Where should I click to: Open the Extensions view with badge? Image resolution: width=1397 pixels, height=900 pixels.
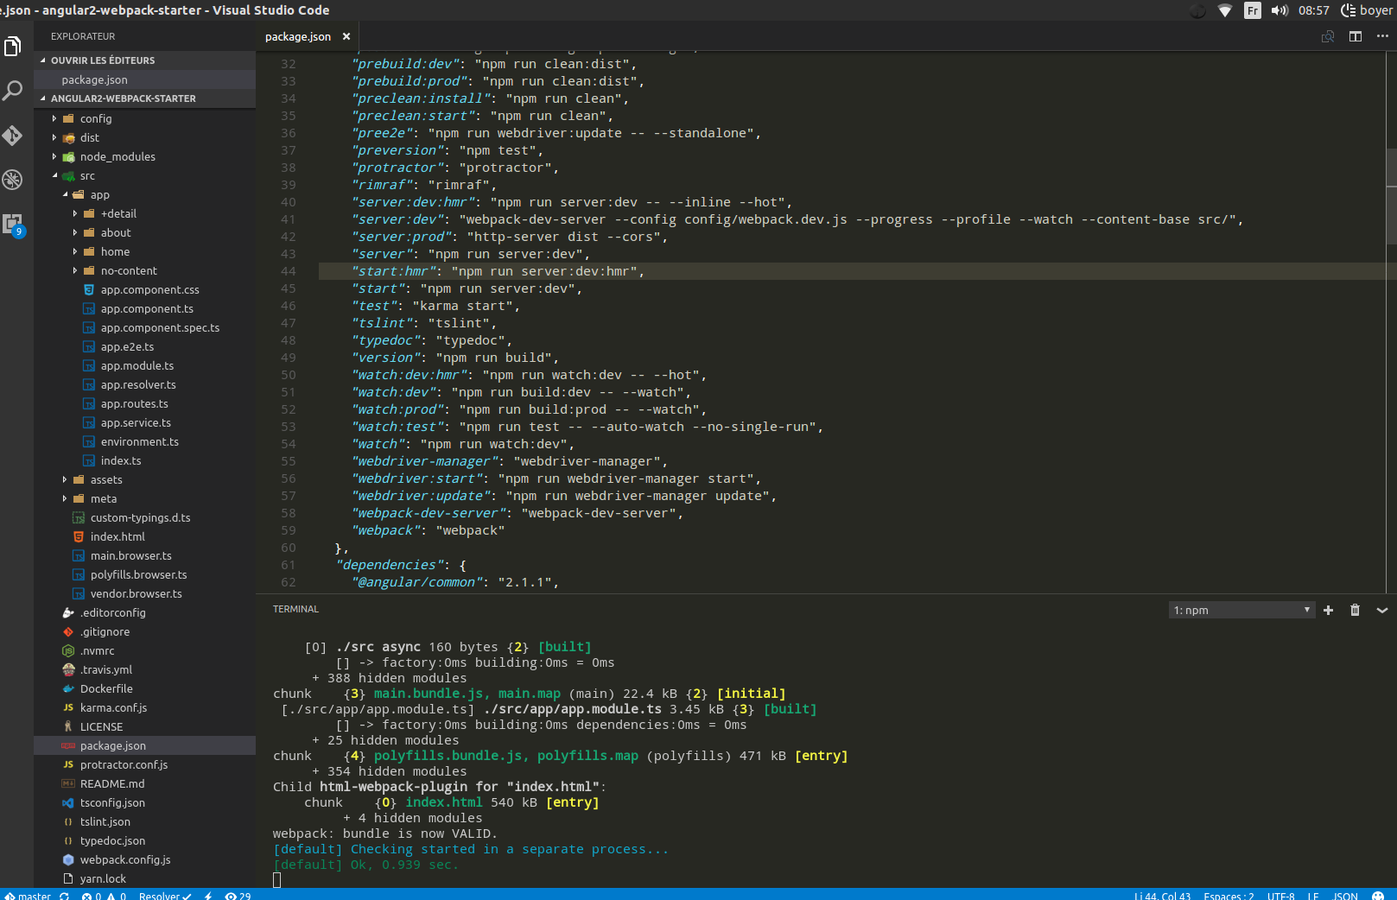(13, 224)
